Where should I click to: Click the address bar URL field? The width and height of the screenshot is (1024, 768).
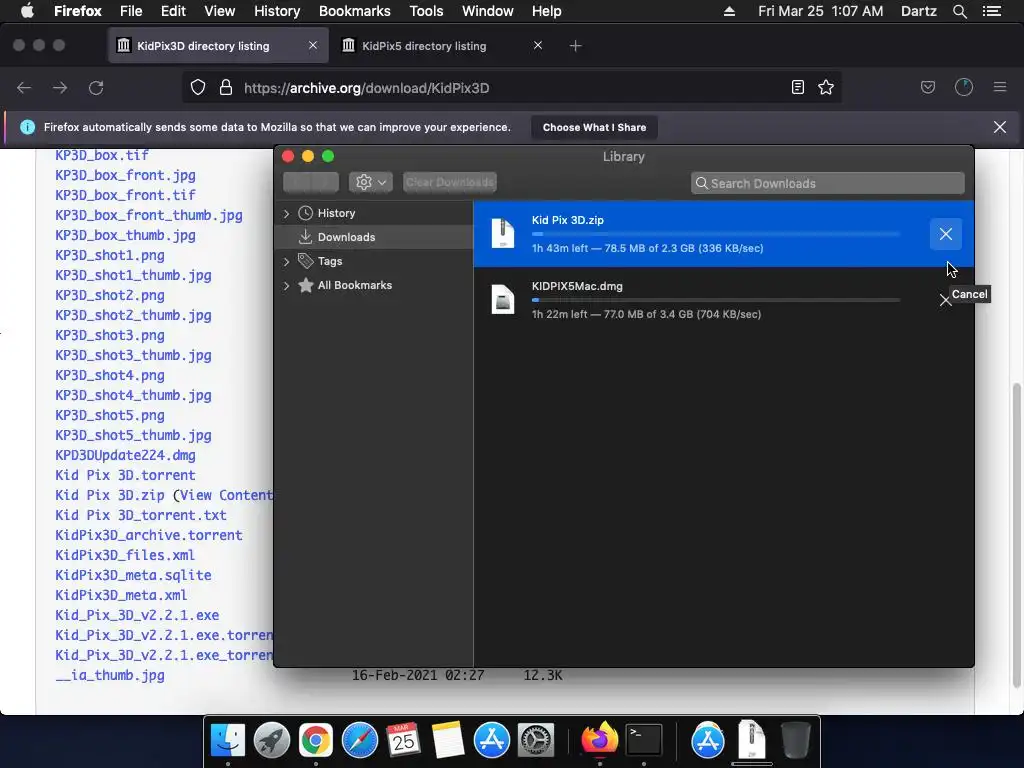point(509,88)
